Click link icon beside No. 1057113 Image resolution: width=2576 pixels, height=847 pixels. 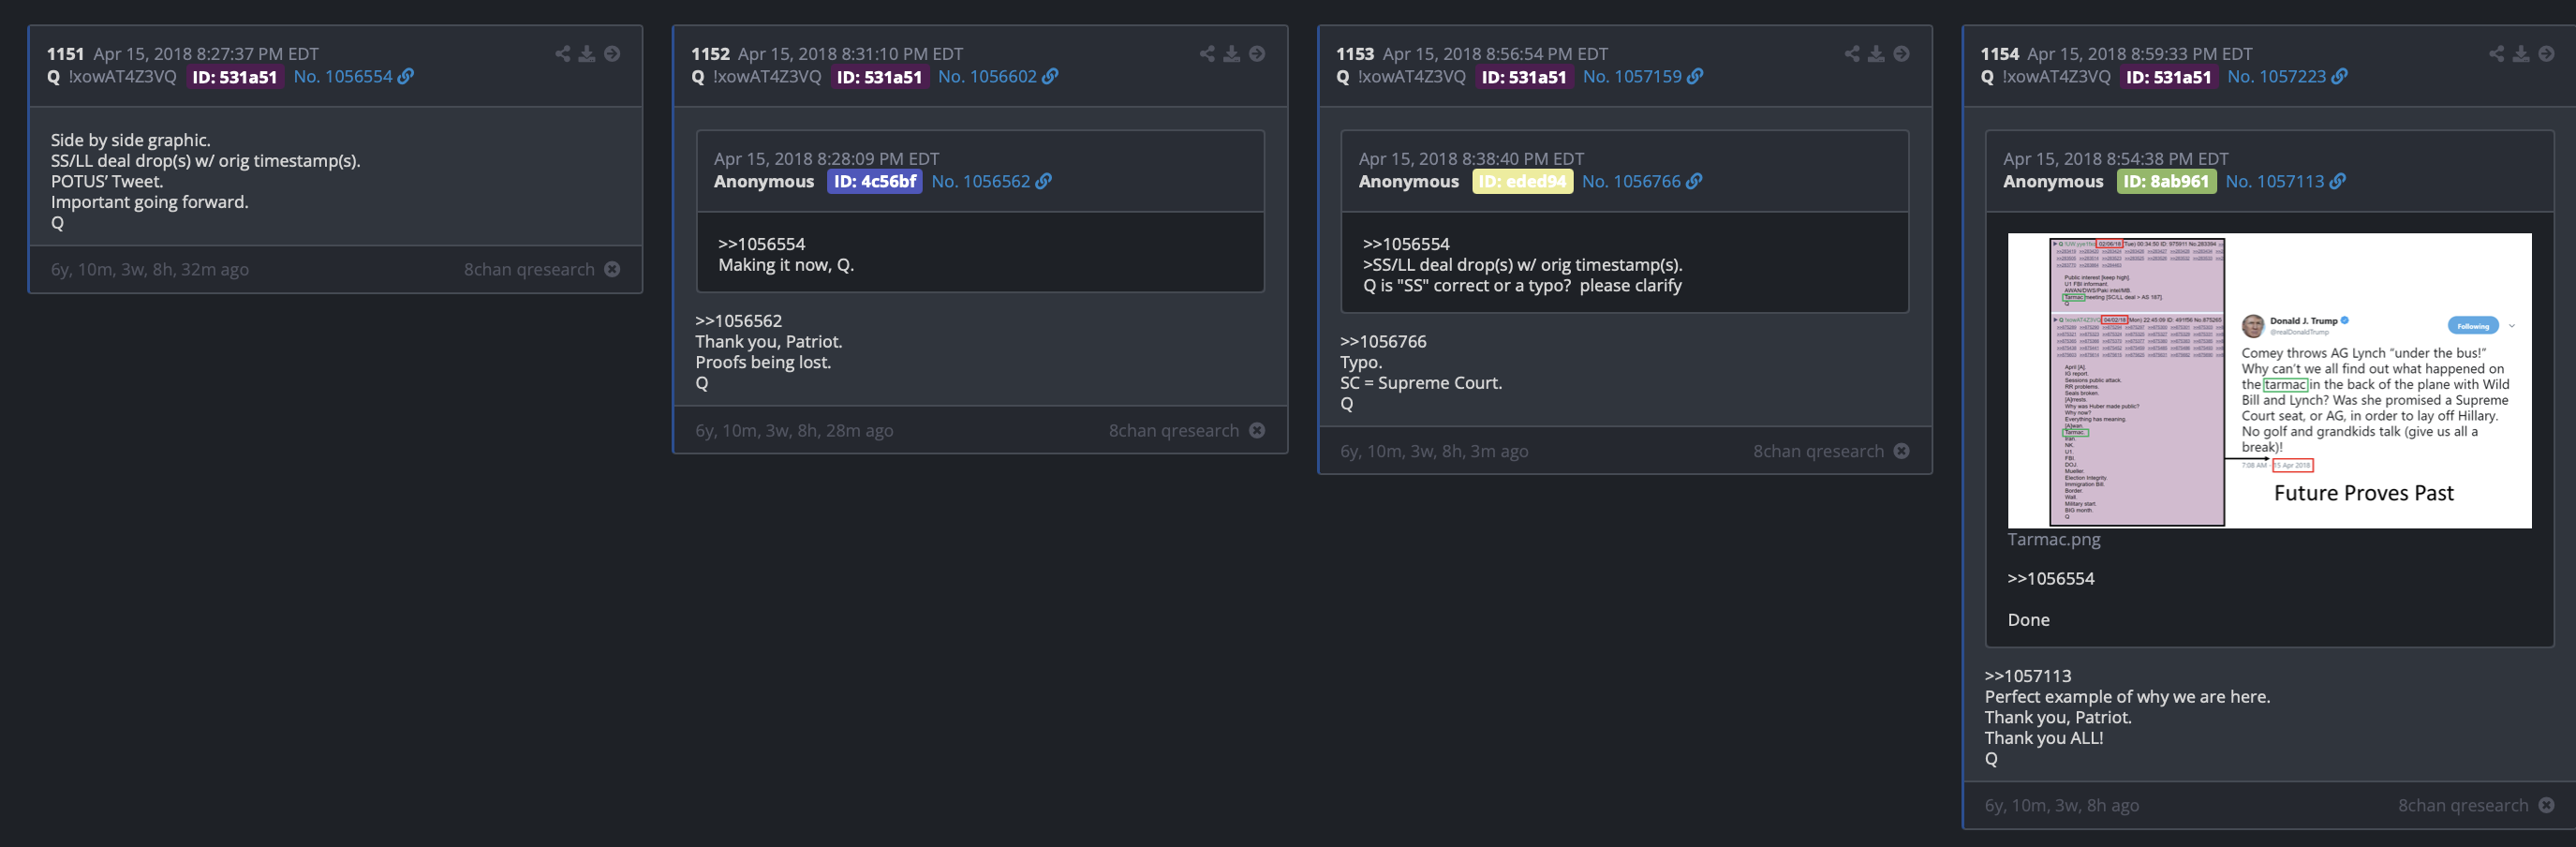pos(2337,181)
